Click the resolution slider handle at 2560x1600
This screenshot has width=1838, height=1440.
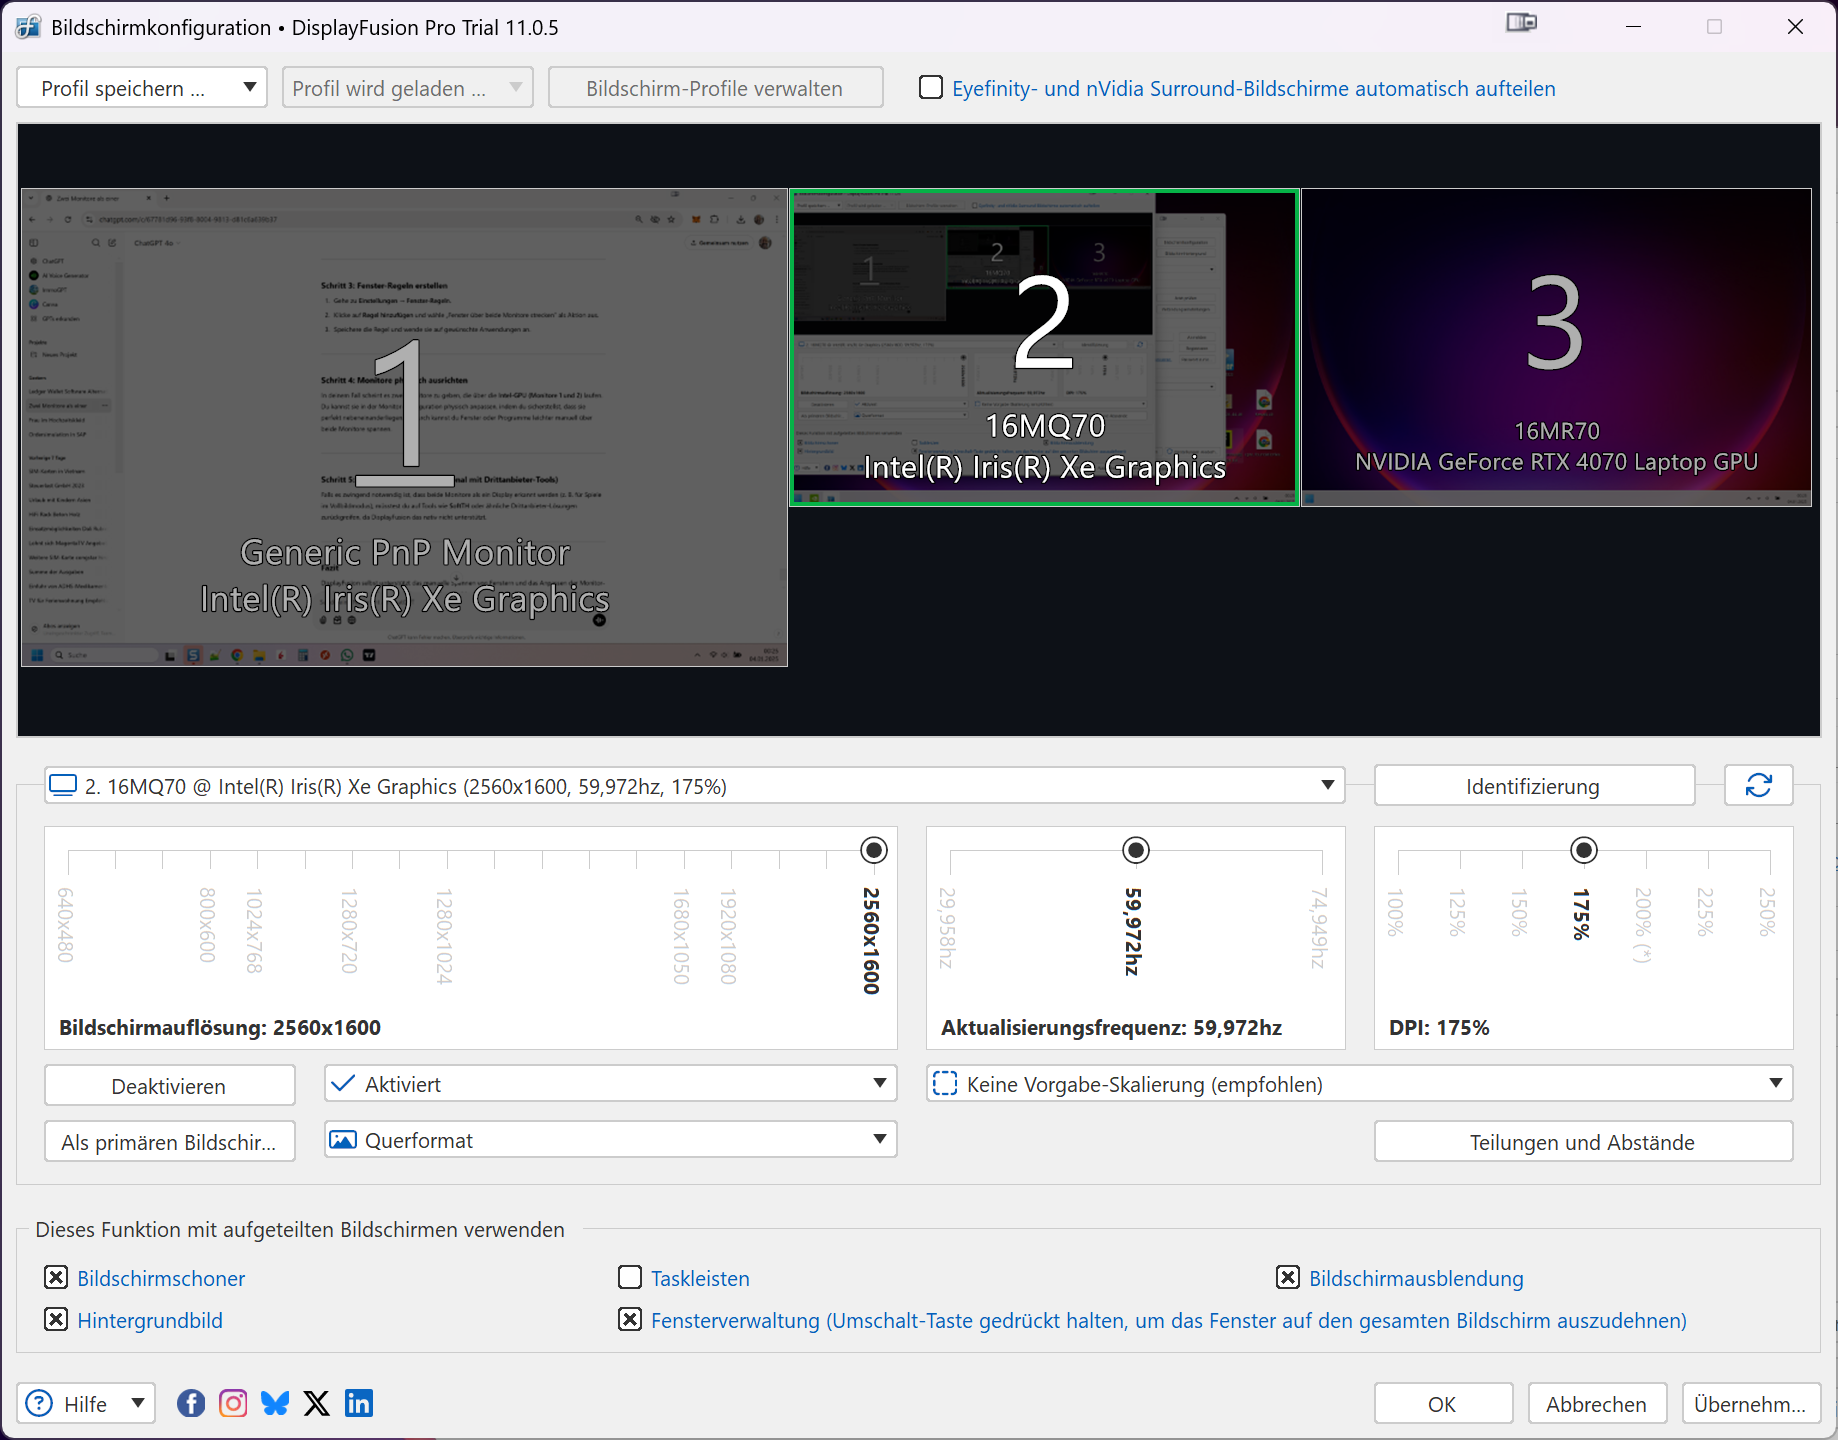click(874, 850)
